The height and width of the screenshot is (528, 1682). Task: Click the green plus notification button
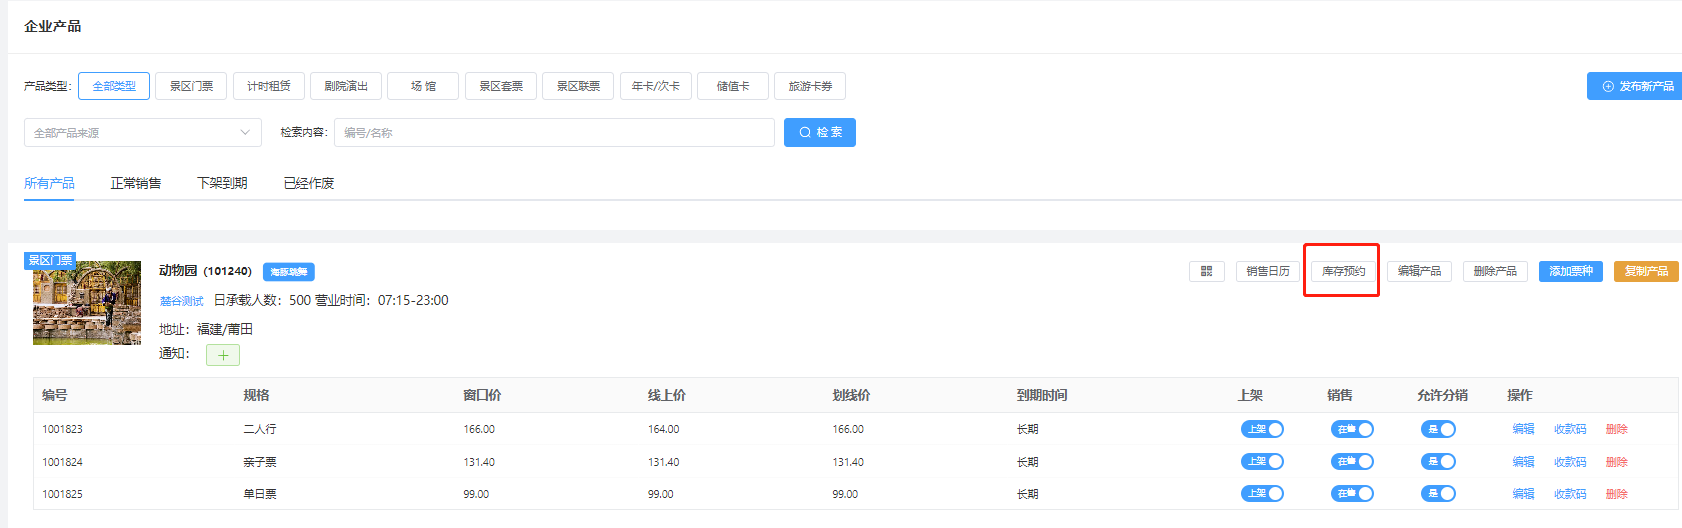click(x=223, y=355)
